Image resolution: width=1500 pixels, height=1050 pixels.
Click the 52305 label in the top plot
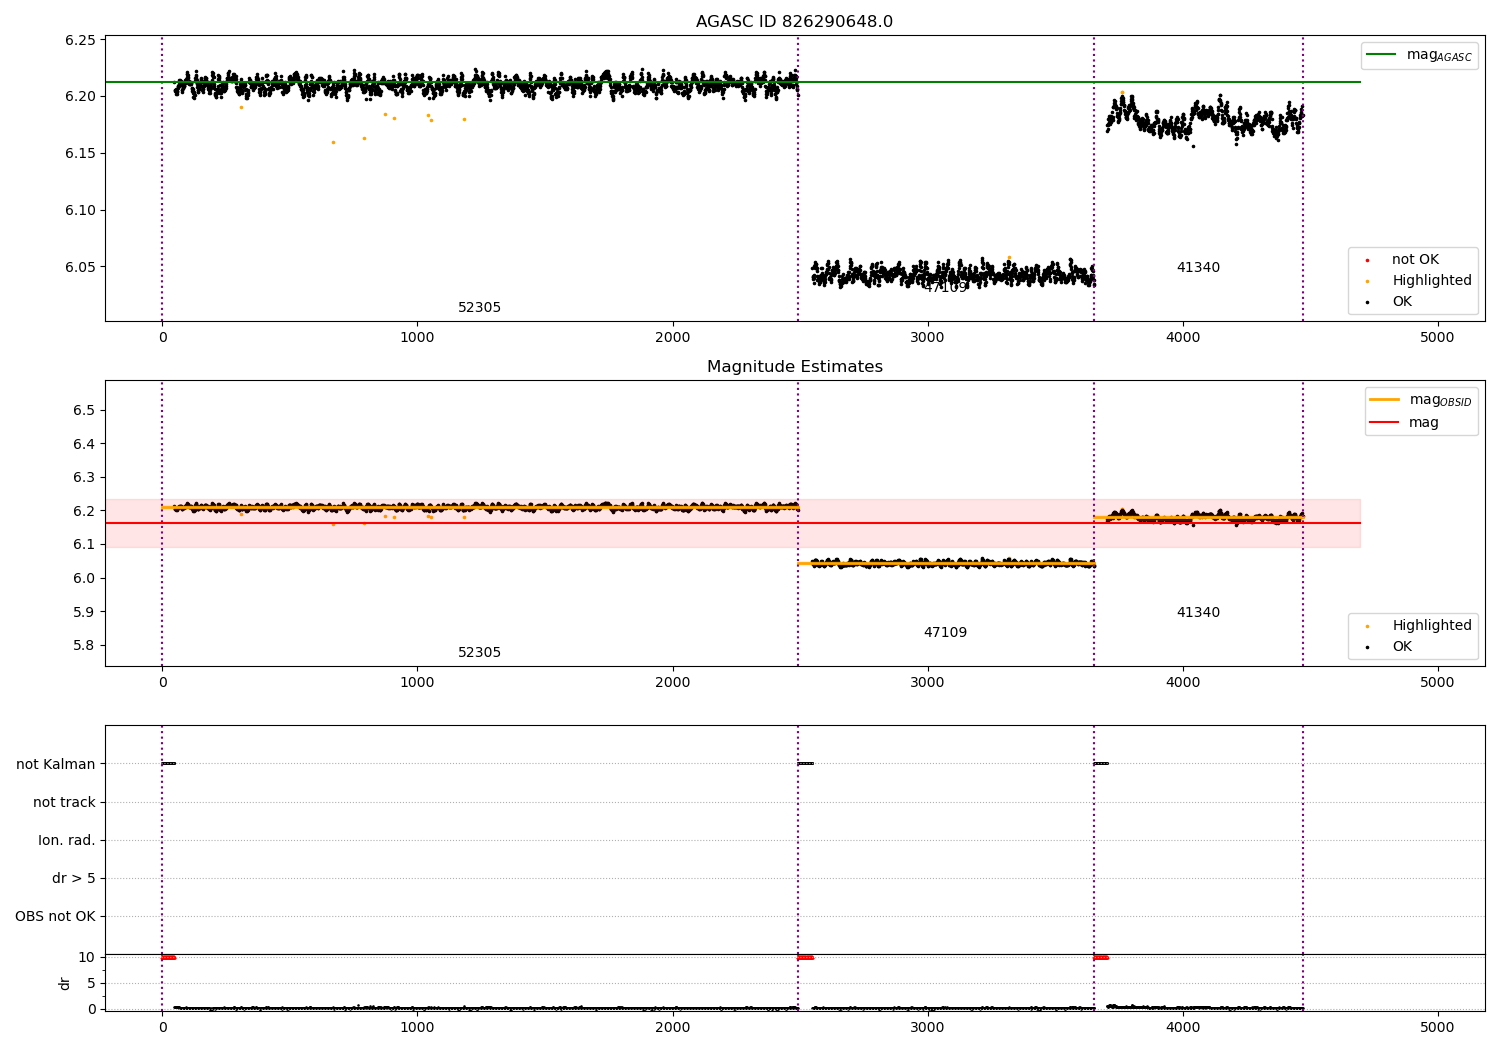(x=480, y=308)
